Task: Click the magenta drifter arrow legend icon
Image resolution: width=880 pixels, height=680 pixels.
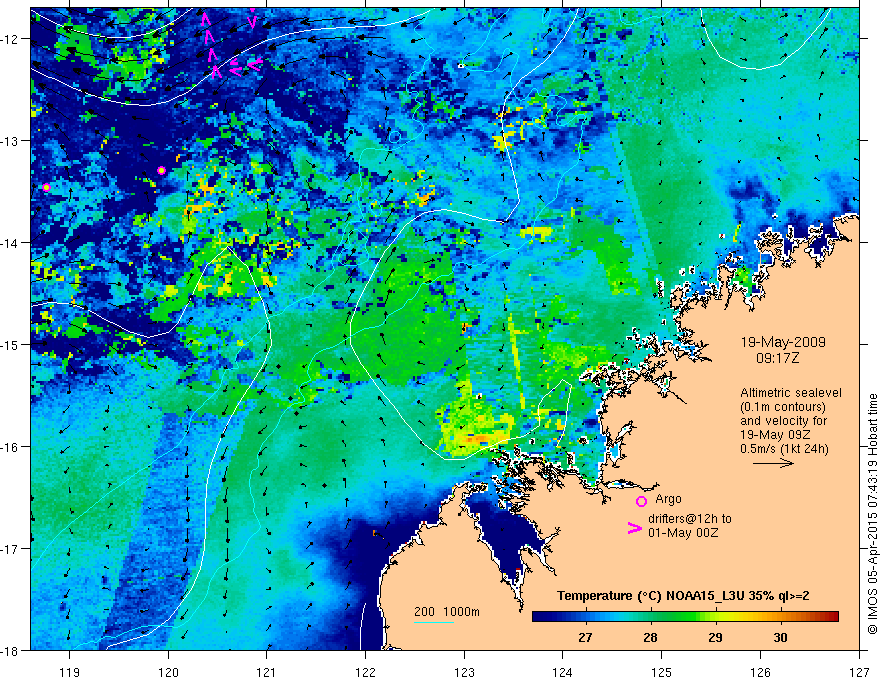Action: tap(634, 528)
